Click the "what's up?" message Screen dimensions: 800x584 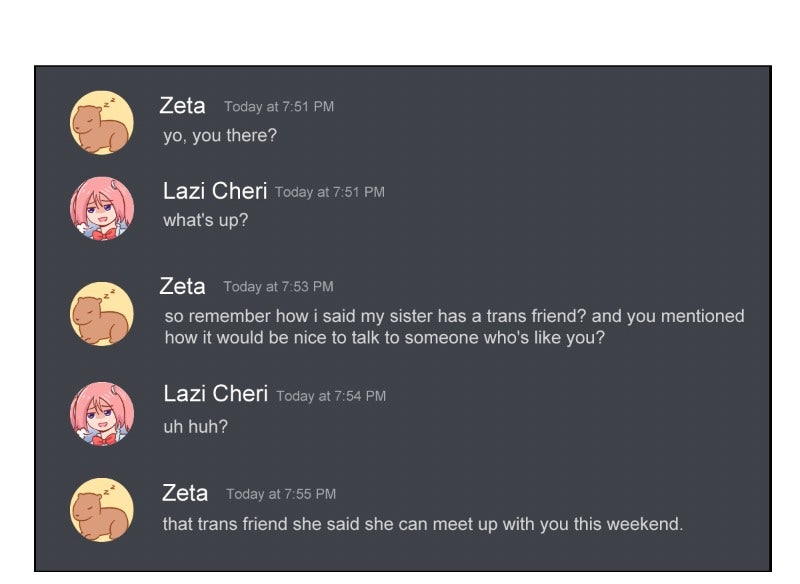click(x=205, y=220)
